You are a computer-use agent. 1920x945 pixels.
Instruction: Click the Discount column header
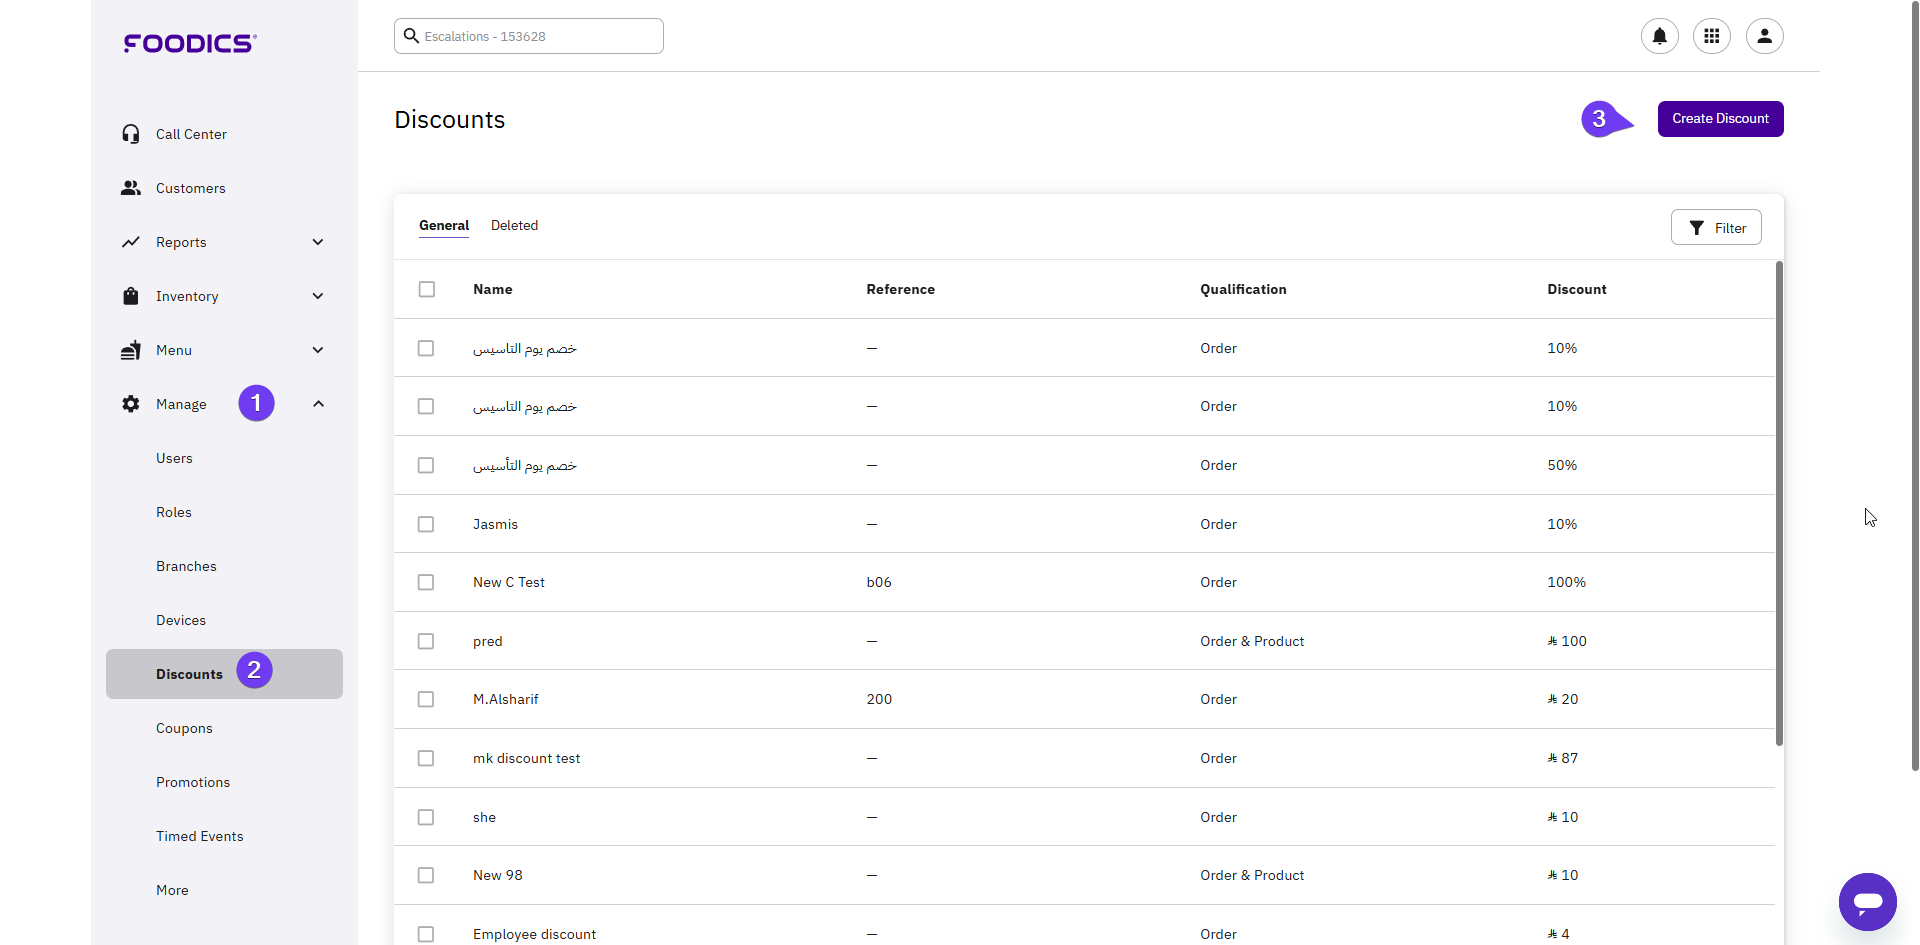coord(1577,289)
